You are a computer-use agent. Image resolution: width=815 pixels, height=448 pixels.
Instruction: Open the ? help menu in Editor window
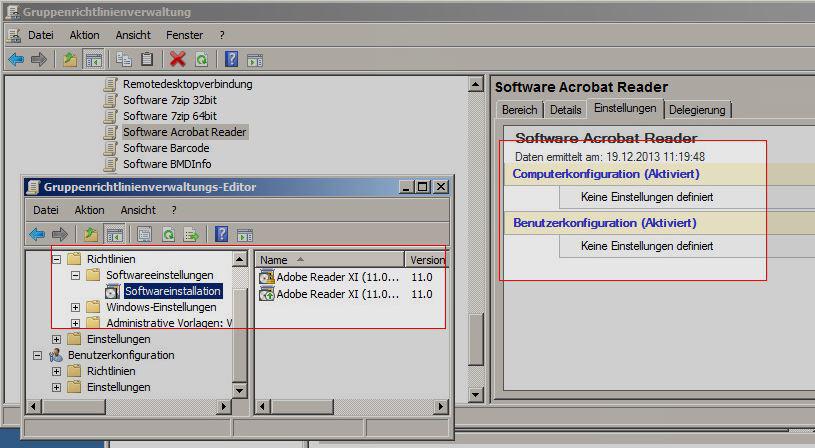coord(174,210)
